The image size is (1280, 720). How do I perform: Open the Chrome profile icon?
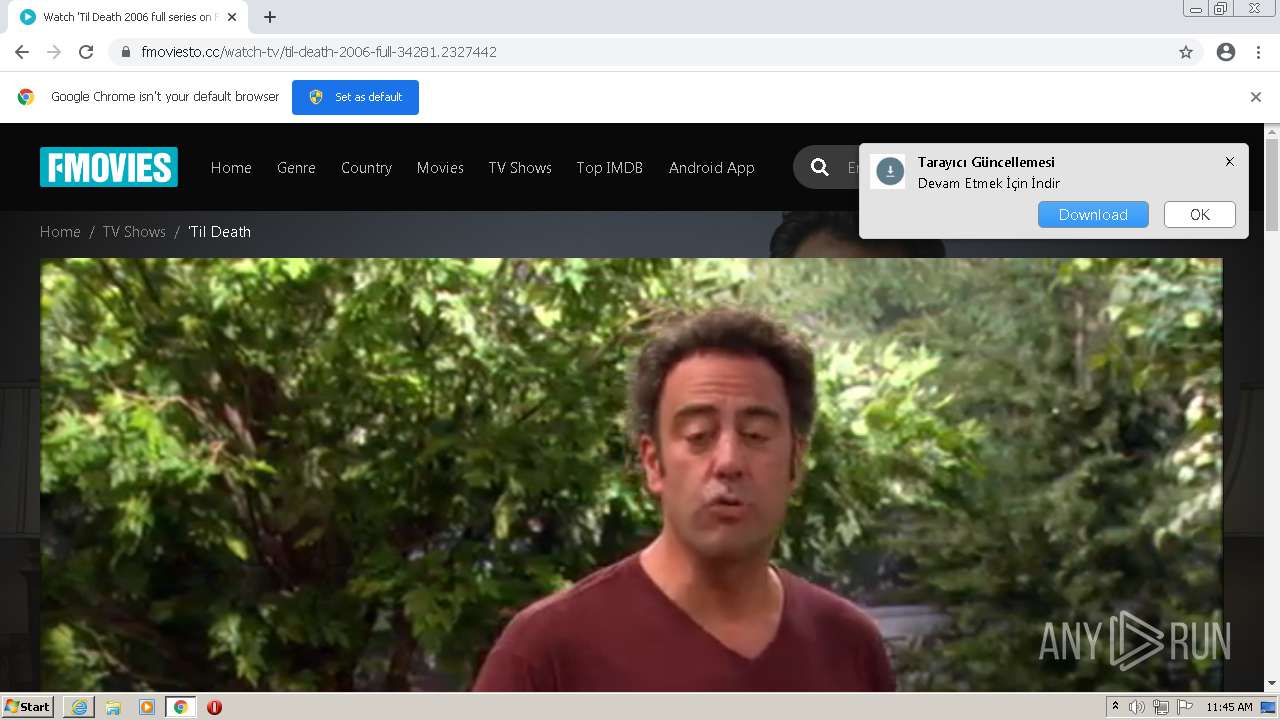pyautogui.click(x=1226, y=52)
